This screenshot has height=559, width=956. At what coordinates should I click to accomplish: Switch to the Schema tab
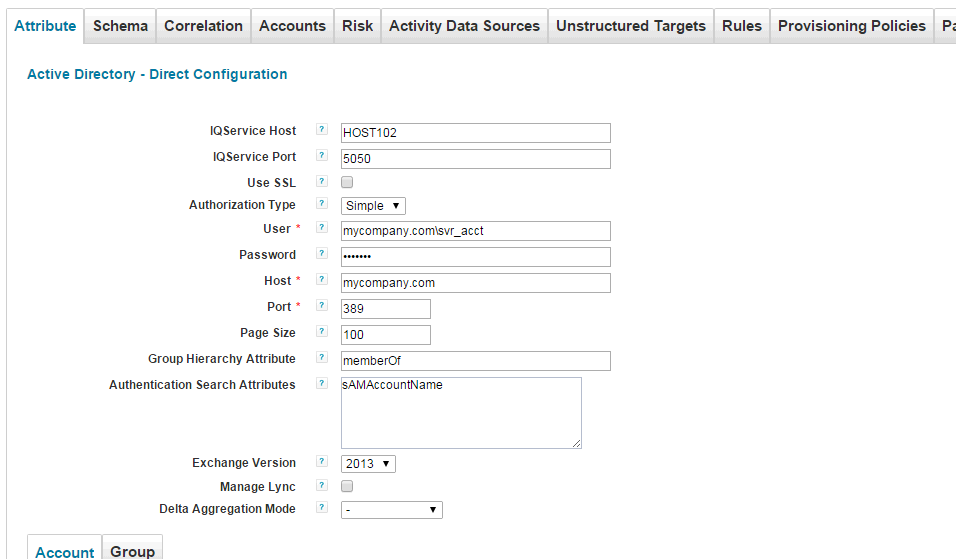pos(120,26)
